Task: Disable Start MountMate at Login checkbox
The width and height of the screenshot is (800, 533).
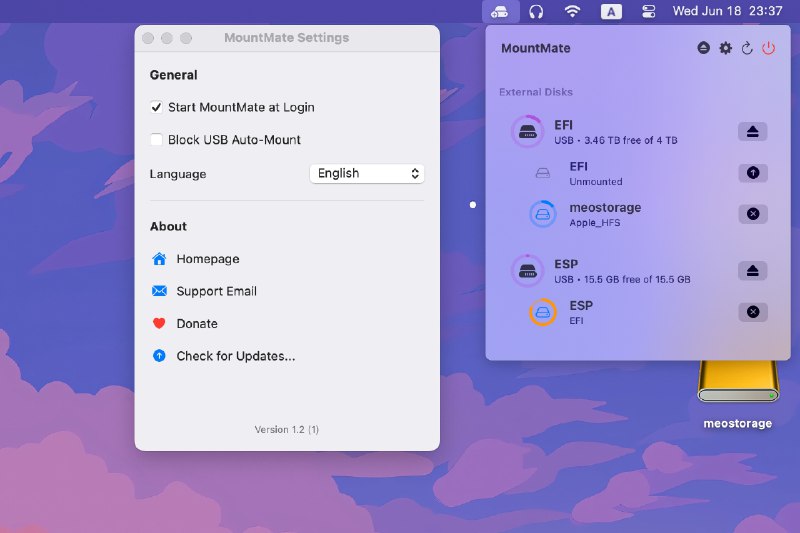Action: click(157, 107)
